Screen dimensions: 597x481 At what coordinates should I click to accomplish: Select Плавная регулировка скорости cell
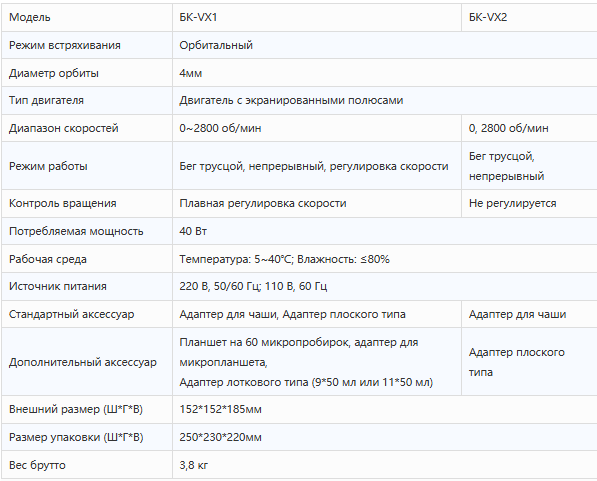click(x=317, y=203)
